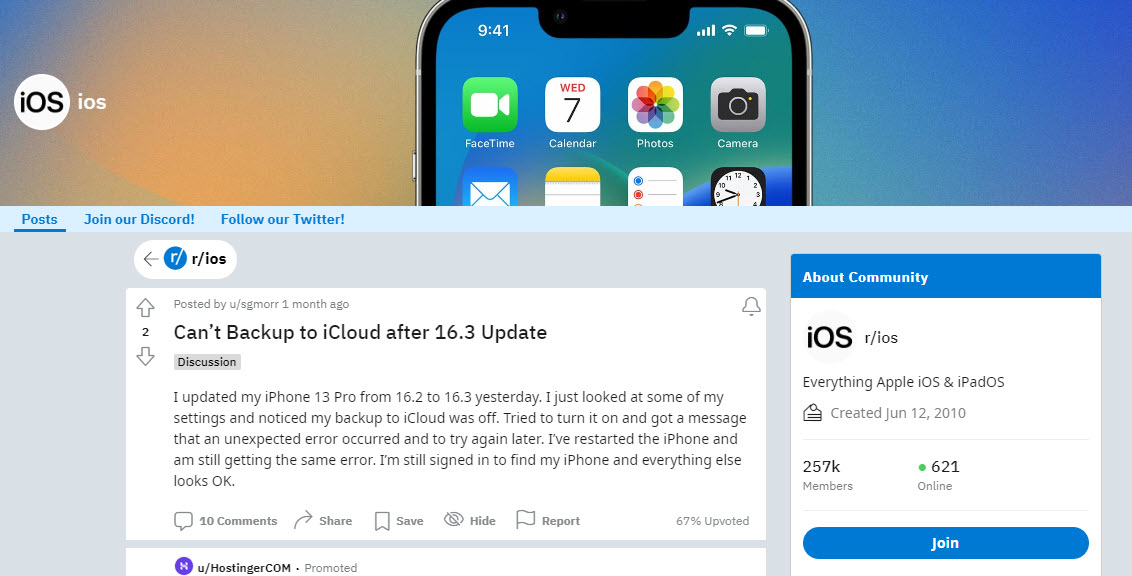
Task: Open r/ios link in About Community
Action: 881,338
